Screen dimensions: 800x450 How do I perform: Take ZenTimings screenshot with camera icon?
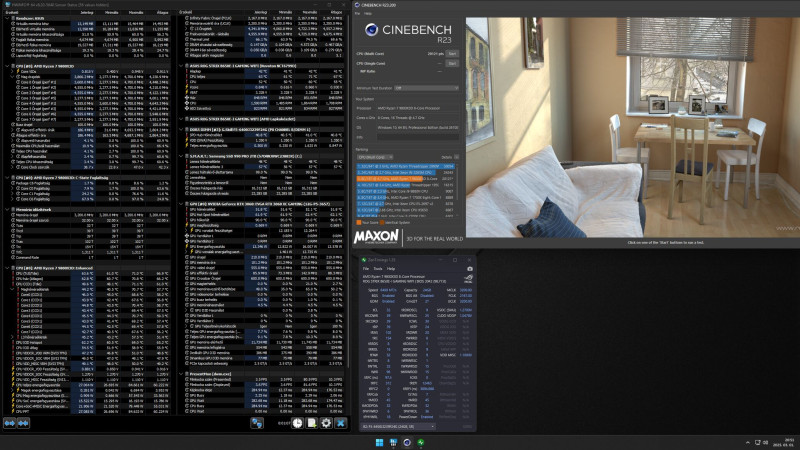(469, 269)
